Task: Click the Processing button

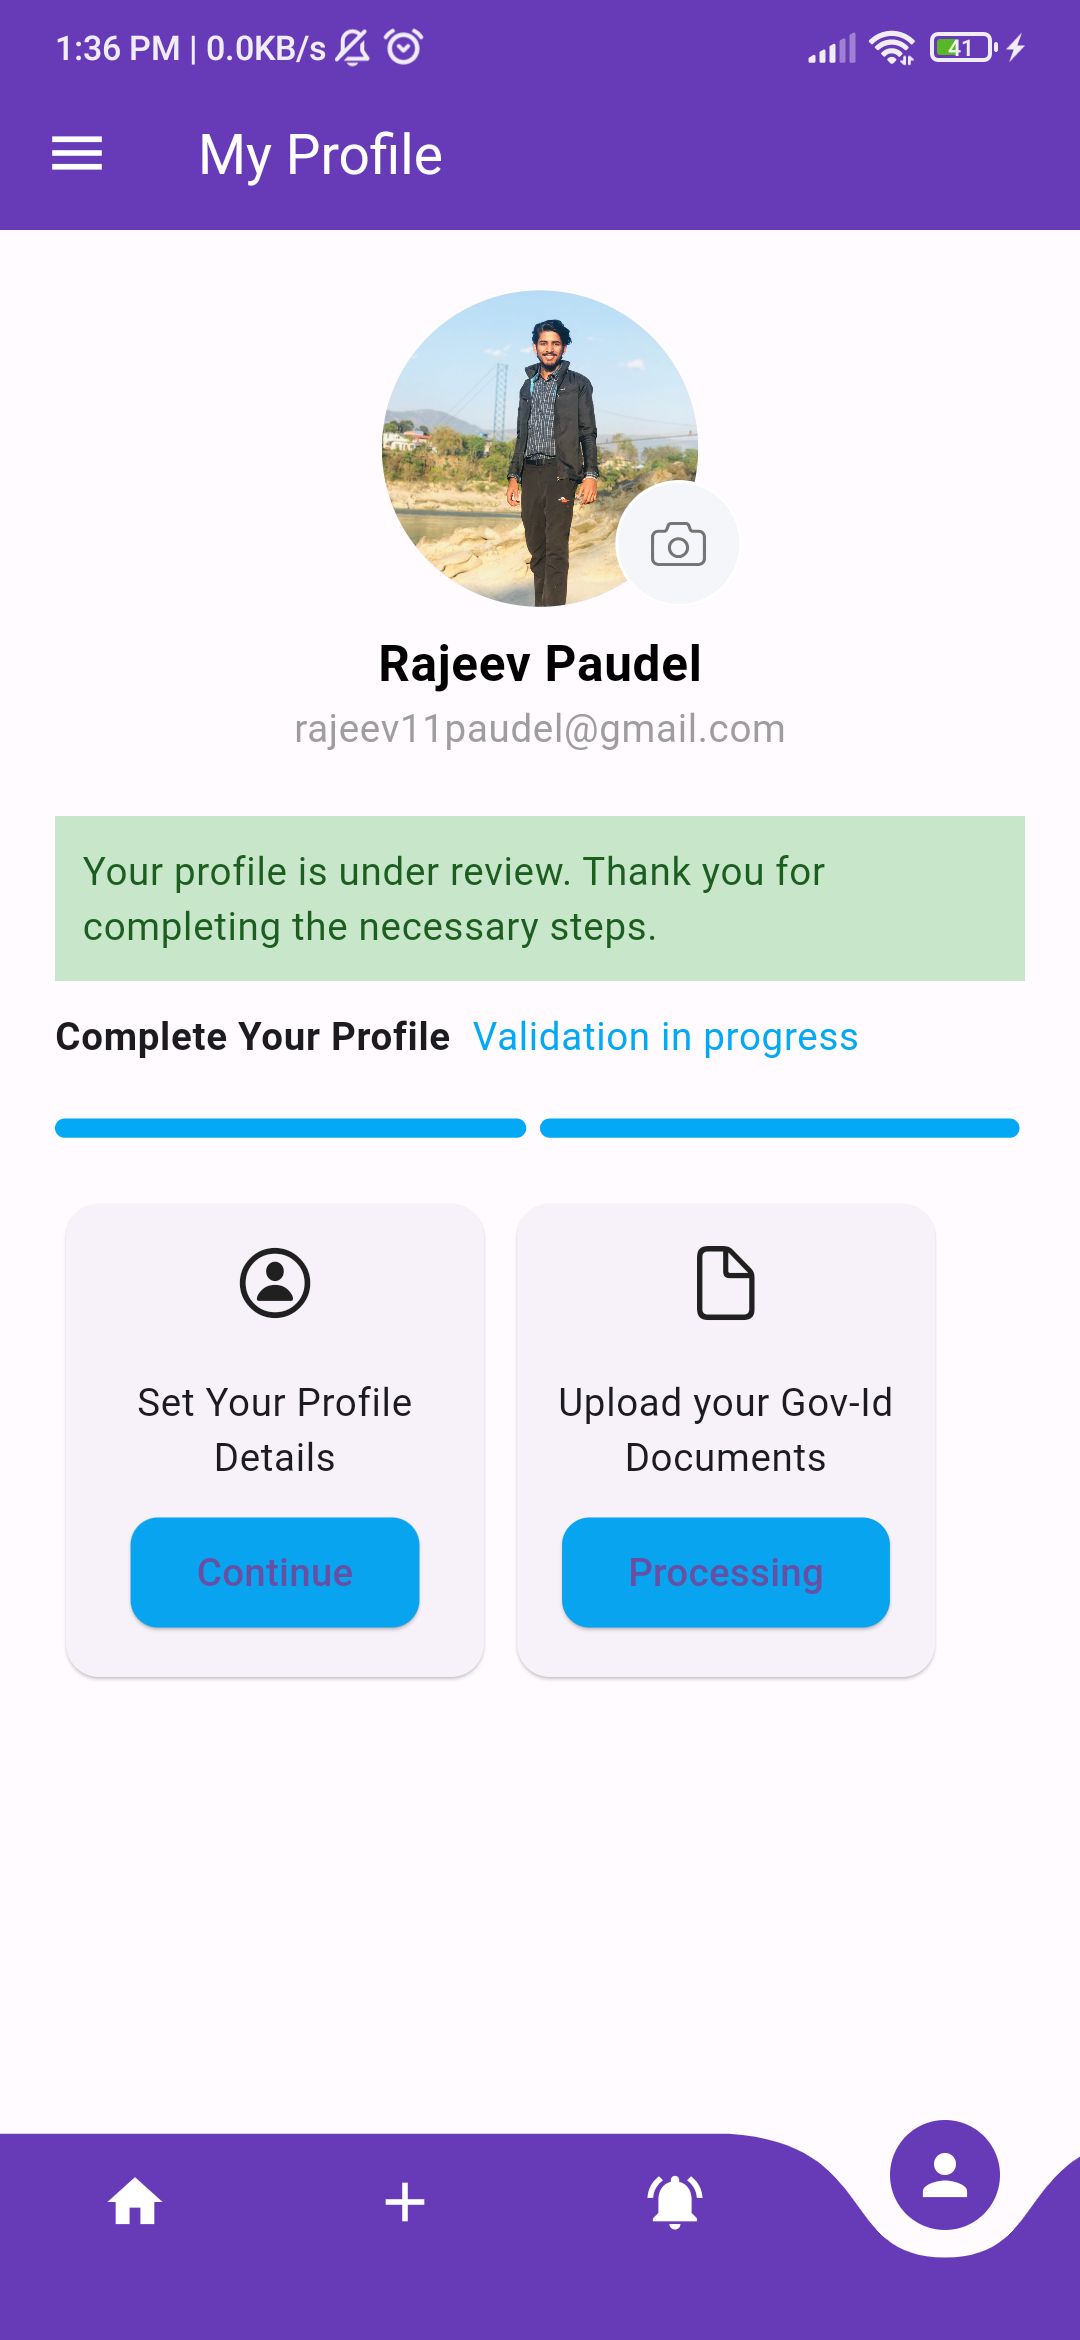Action: click(x=726, y=1572)
